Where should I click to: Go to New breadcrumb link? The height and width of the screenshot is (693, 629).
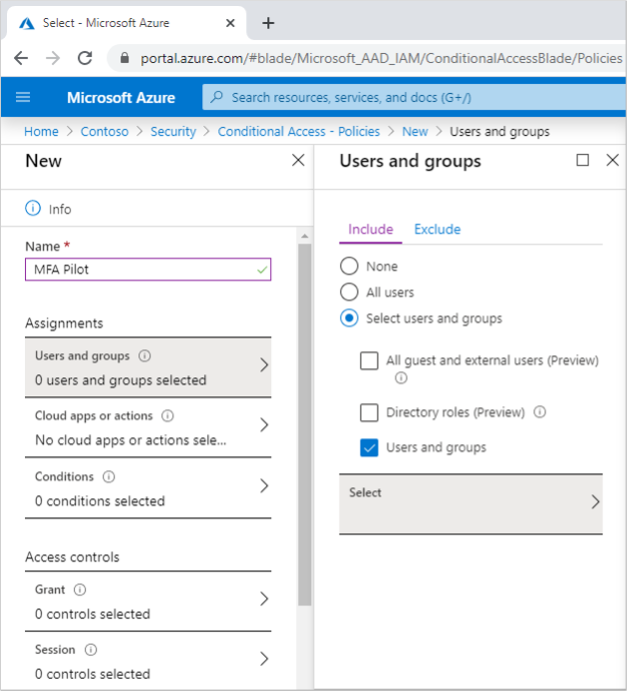point(415,132)
